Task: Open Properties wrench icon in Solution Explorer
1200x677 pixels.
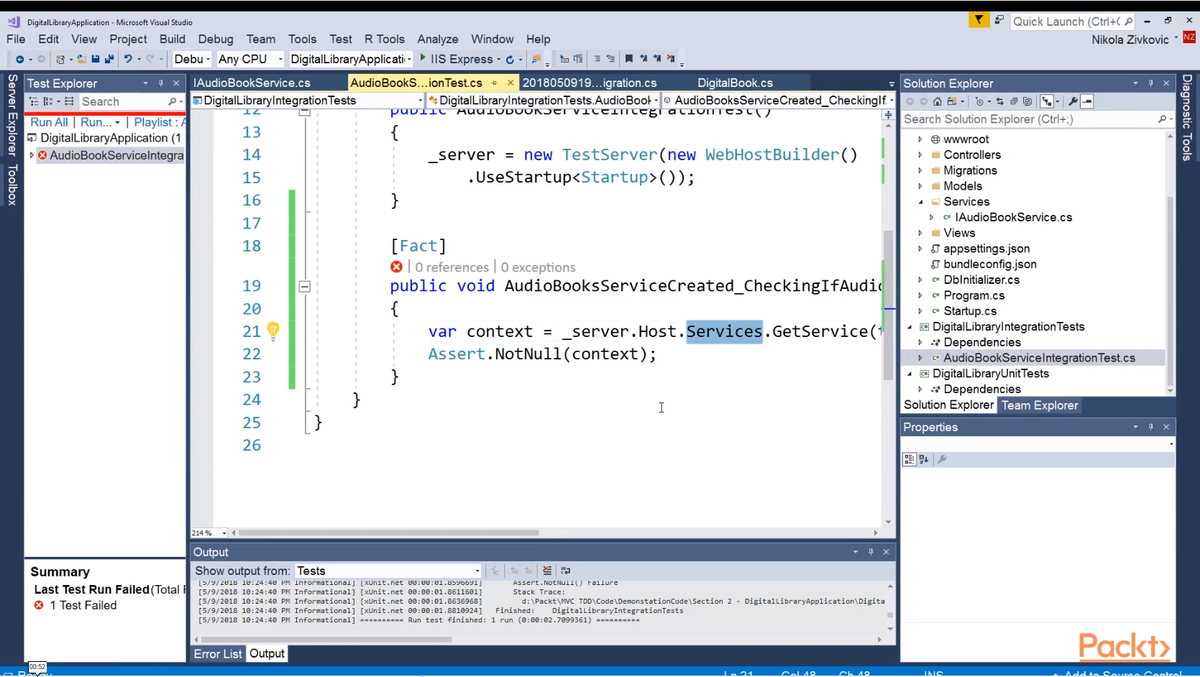Action: click(1073, 101)
